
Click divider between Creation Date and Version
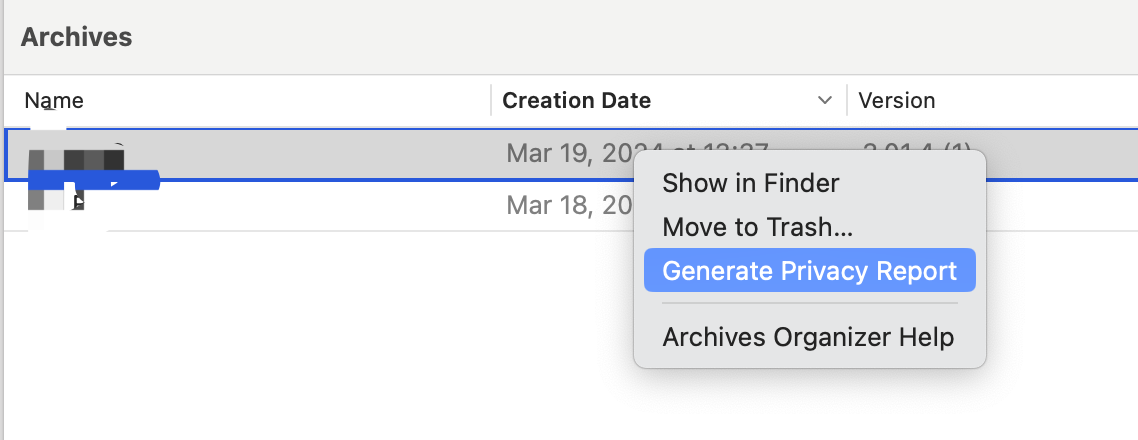847,101
